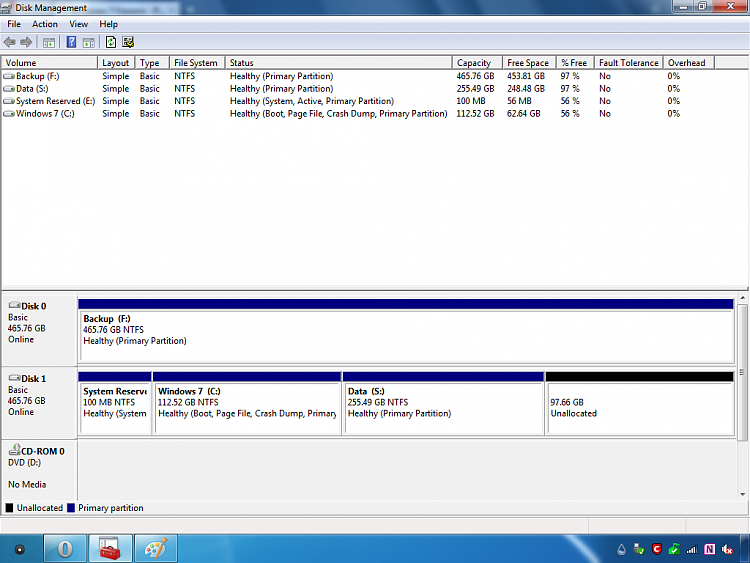Select the Windows 7 (C:) drive icon
This screenshot has width=750, height=563.
[x=9, y=113]
